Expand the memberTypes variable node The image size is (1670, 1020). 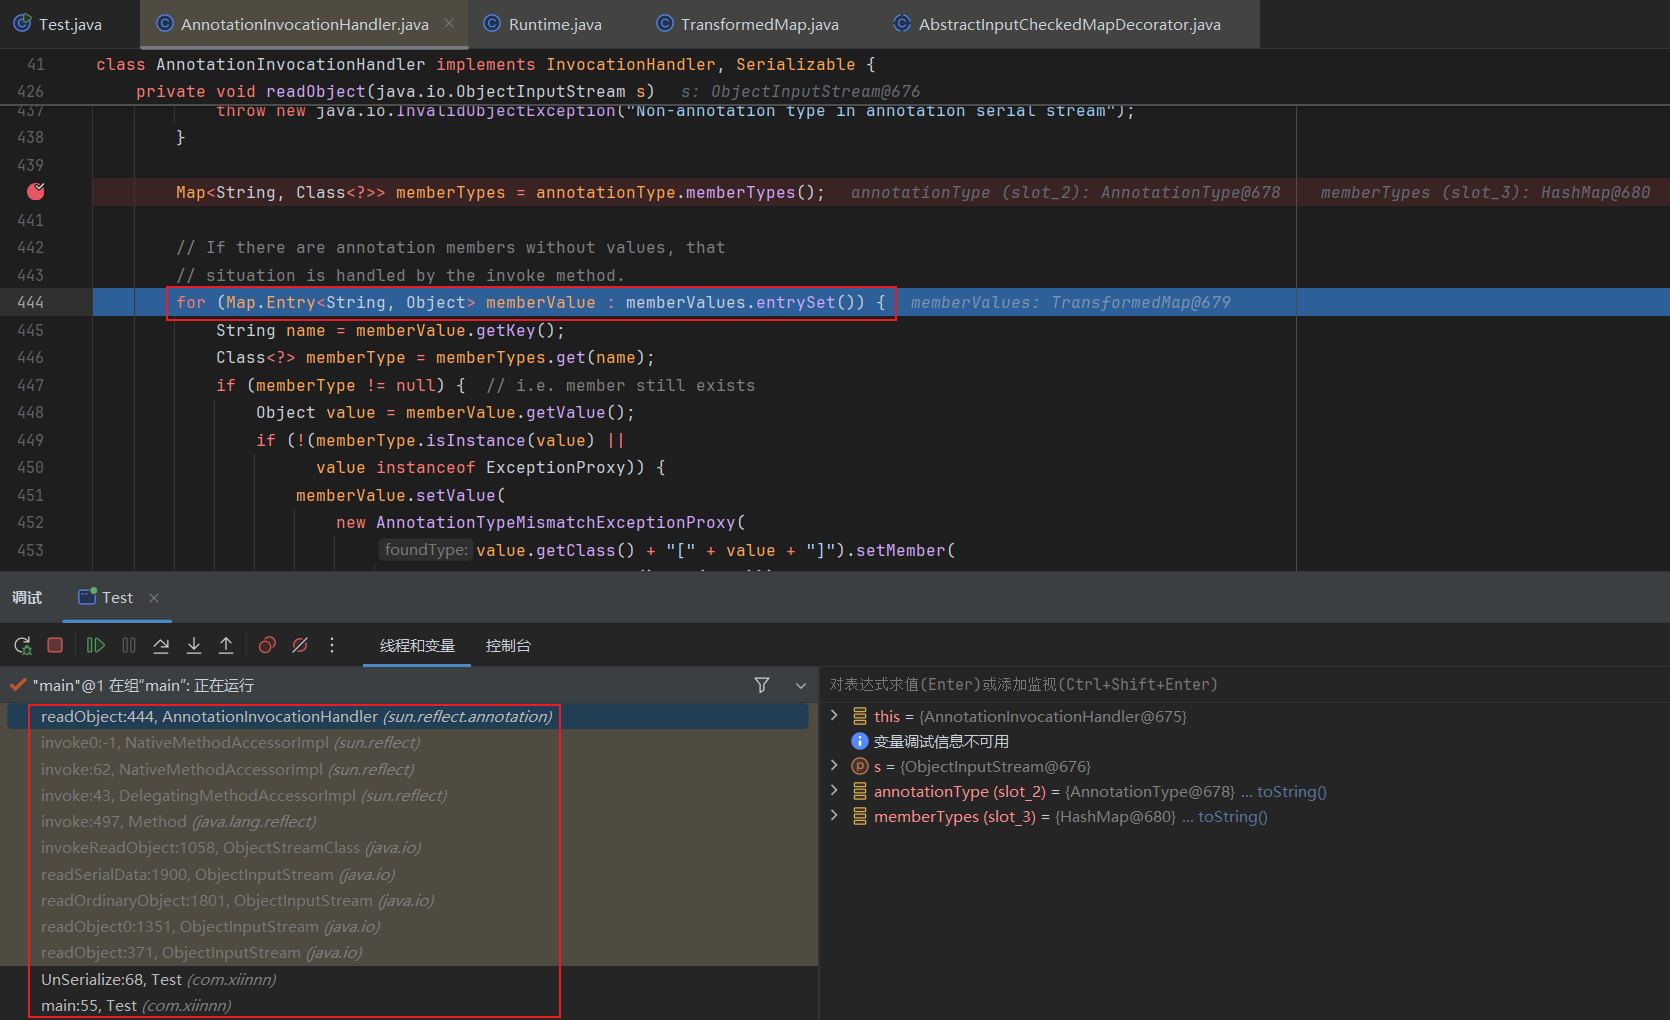coord(835,816)
